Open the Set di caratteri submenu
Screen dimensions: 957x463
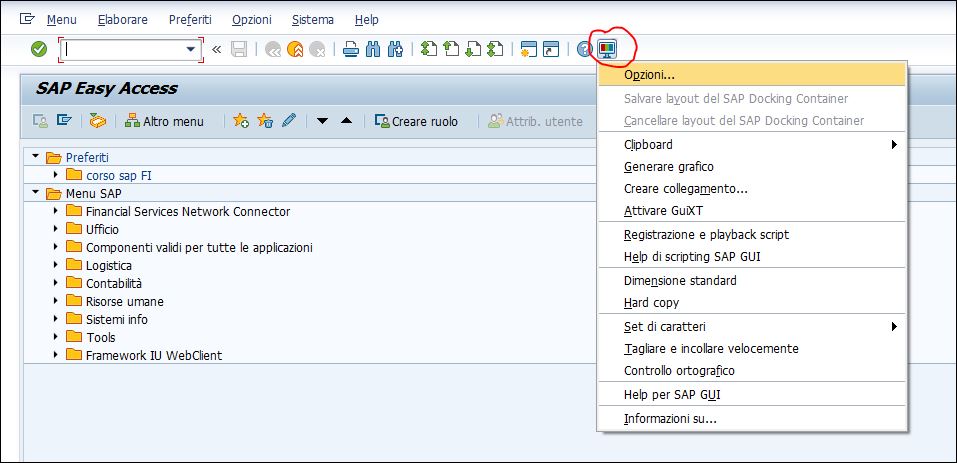click(752, 326)
